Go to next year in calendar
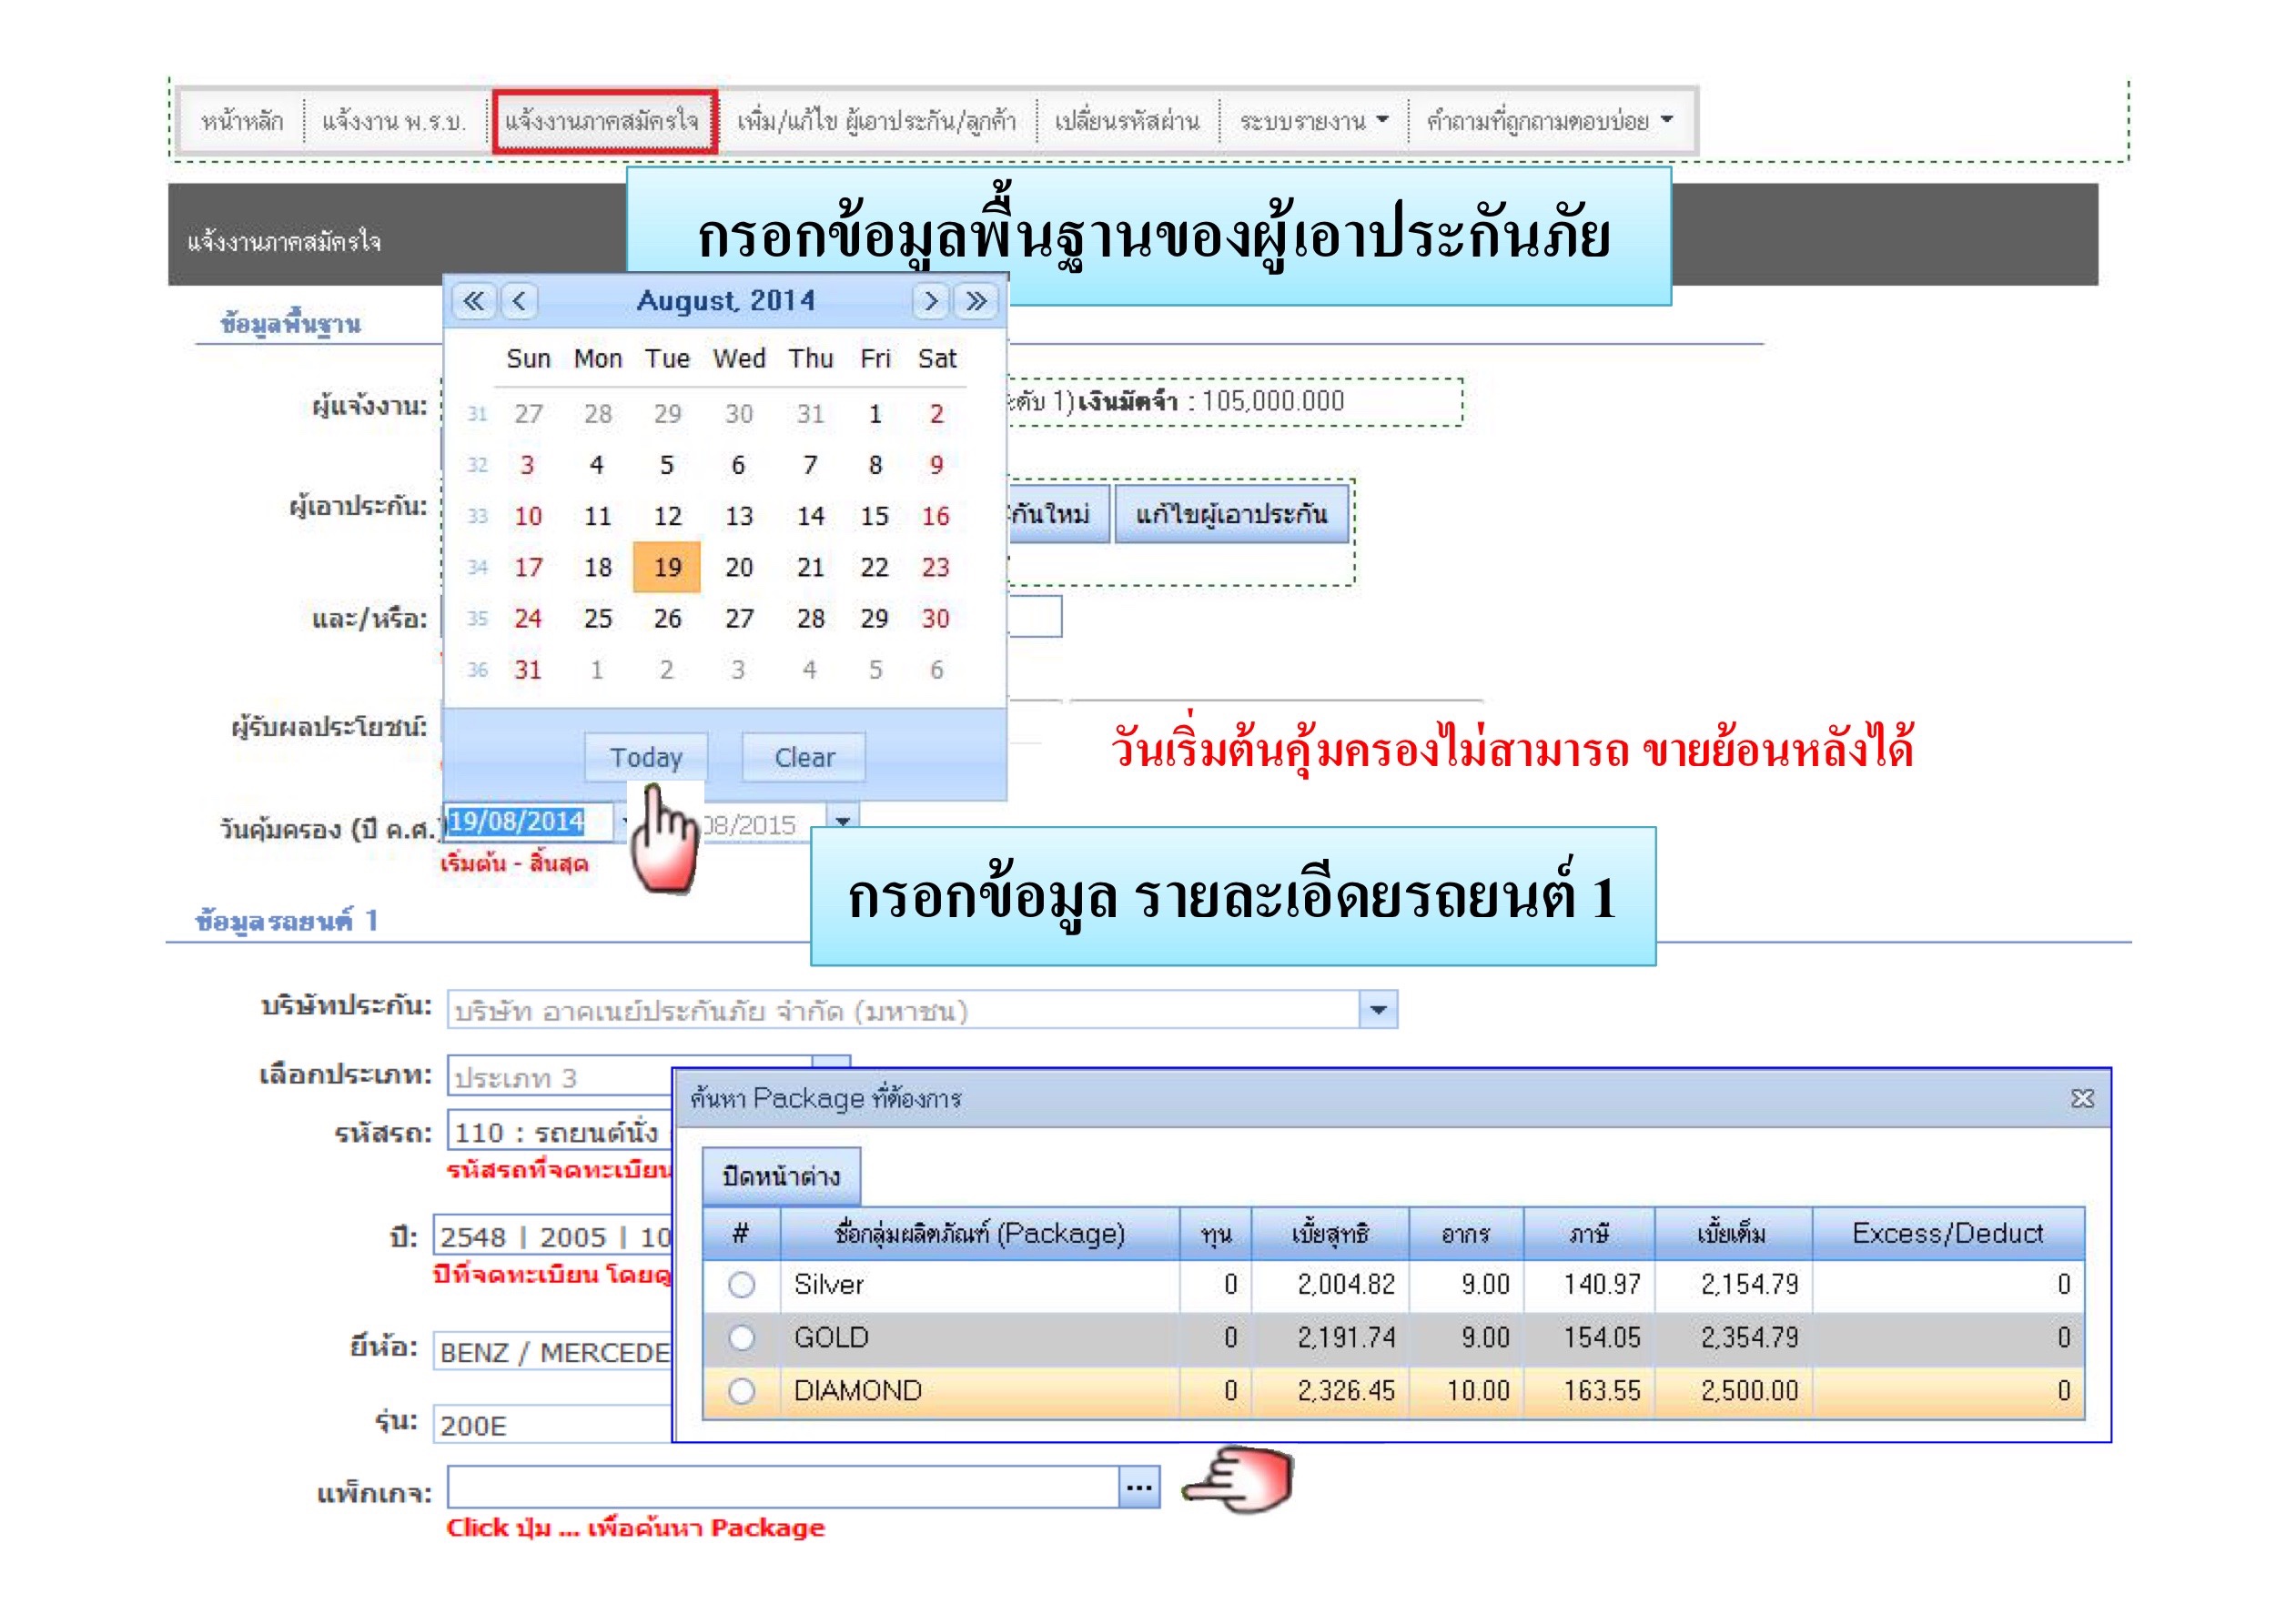Screen dimensions: 2296x1624 pos(976,301)
